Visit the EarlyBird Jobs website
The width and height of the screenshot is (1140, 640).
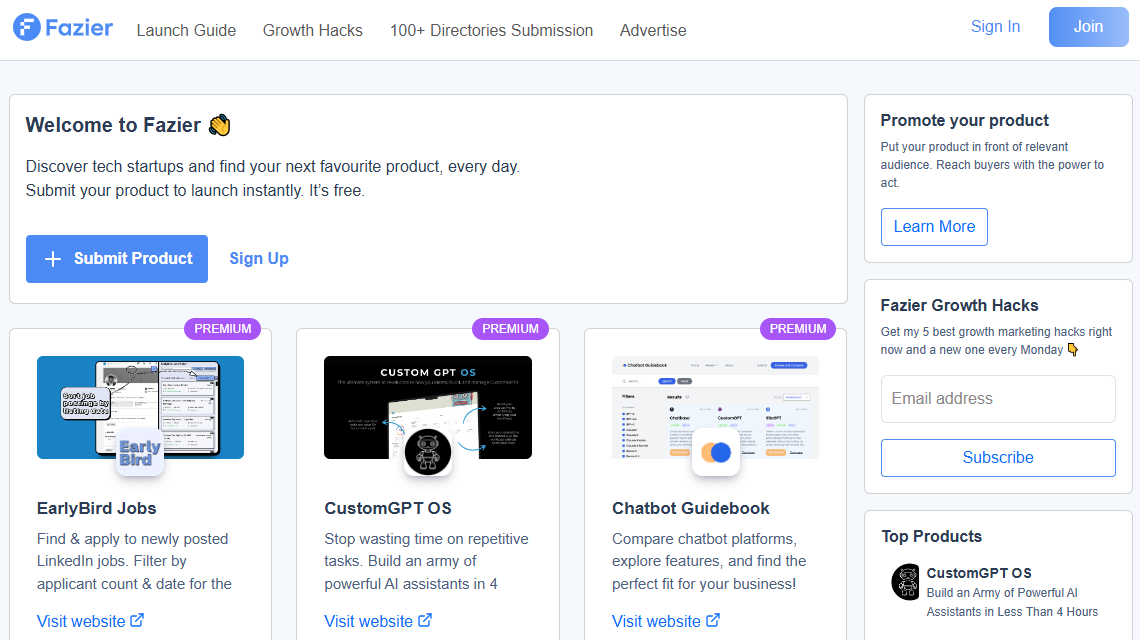pyautogui.click(x=90, y=621)
